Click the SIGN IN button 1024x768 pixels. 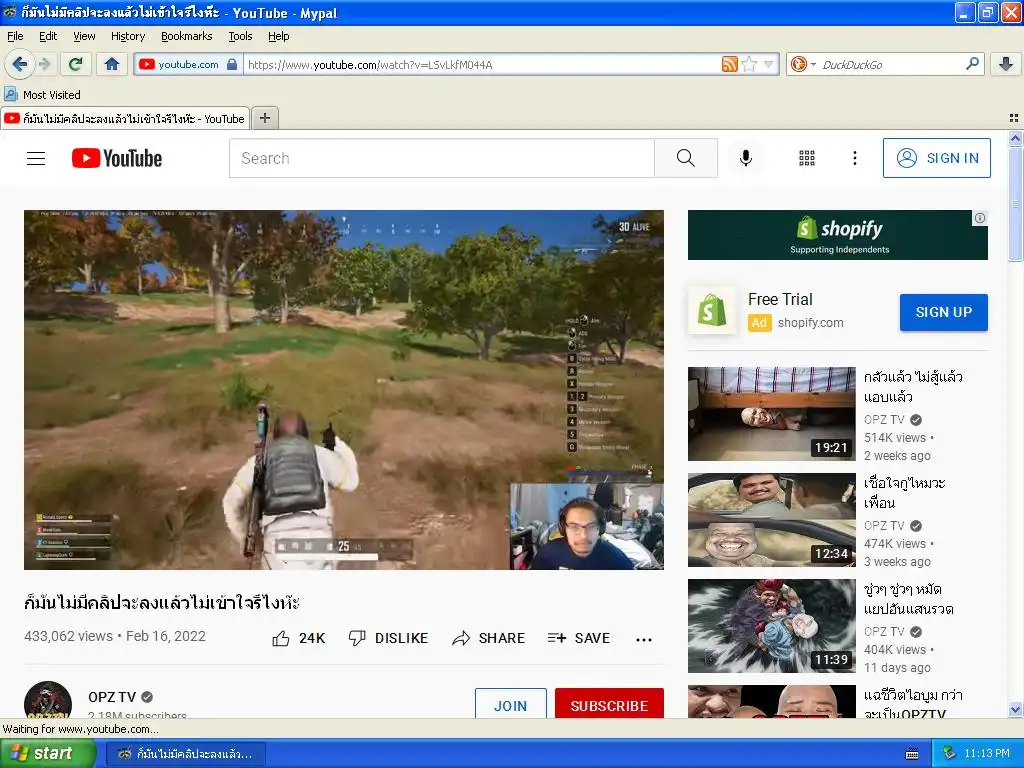936,158
